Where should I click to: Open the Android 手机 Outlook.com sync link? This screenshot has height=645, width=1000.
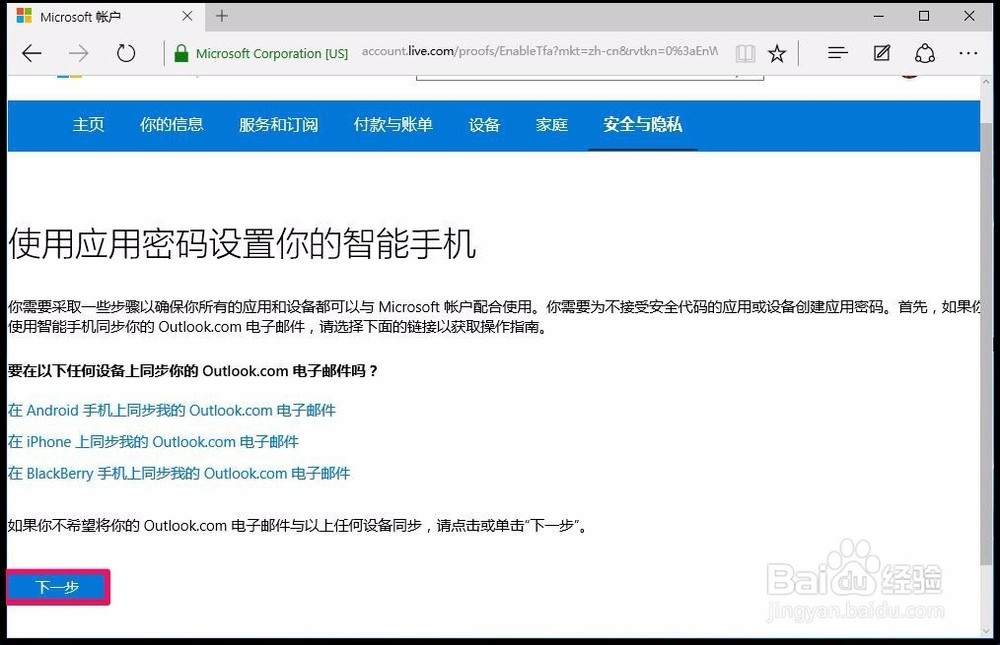172,410
